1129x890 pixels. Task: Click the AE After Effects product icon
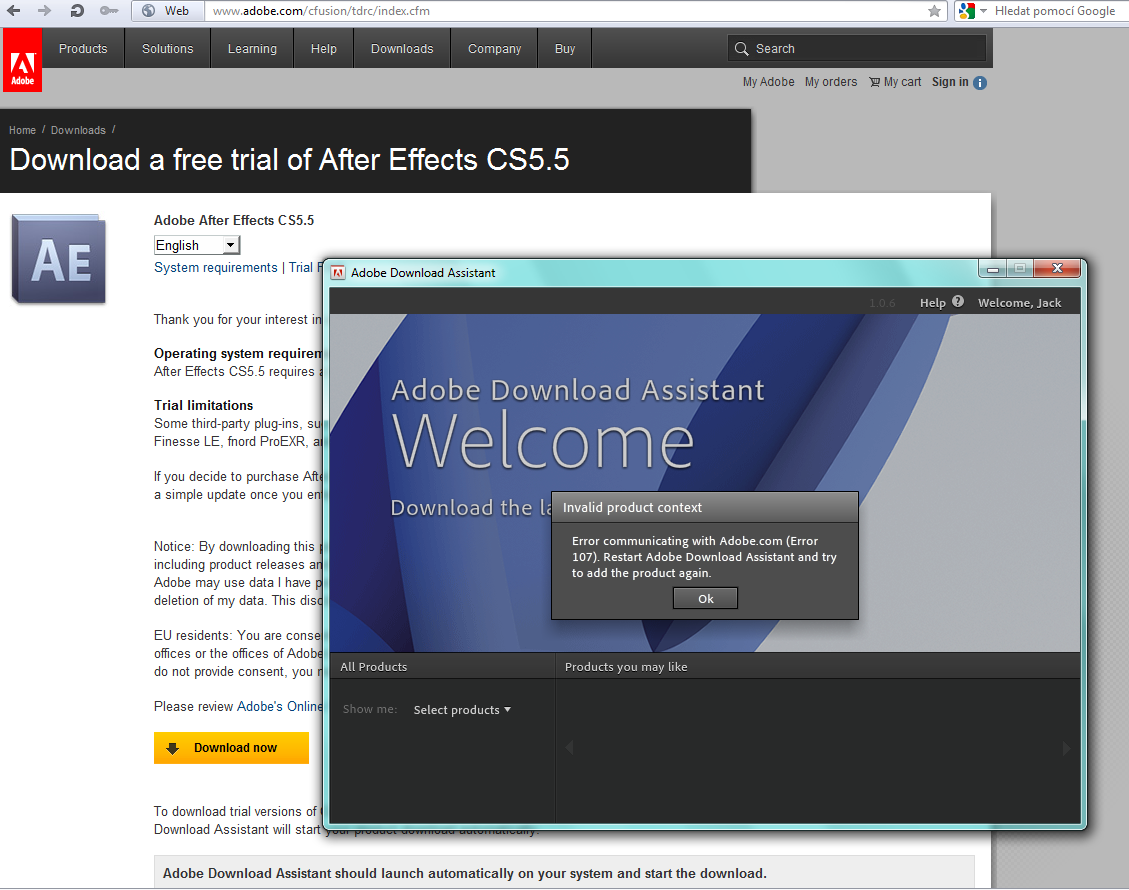tap(59, 259)
